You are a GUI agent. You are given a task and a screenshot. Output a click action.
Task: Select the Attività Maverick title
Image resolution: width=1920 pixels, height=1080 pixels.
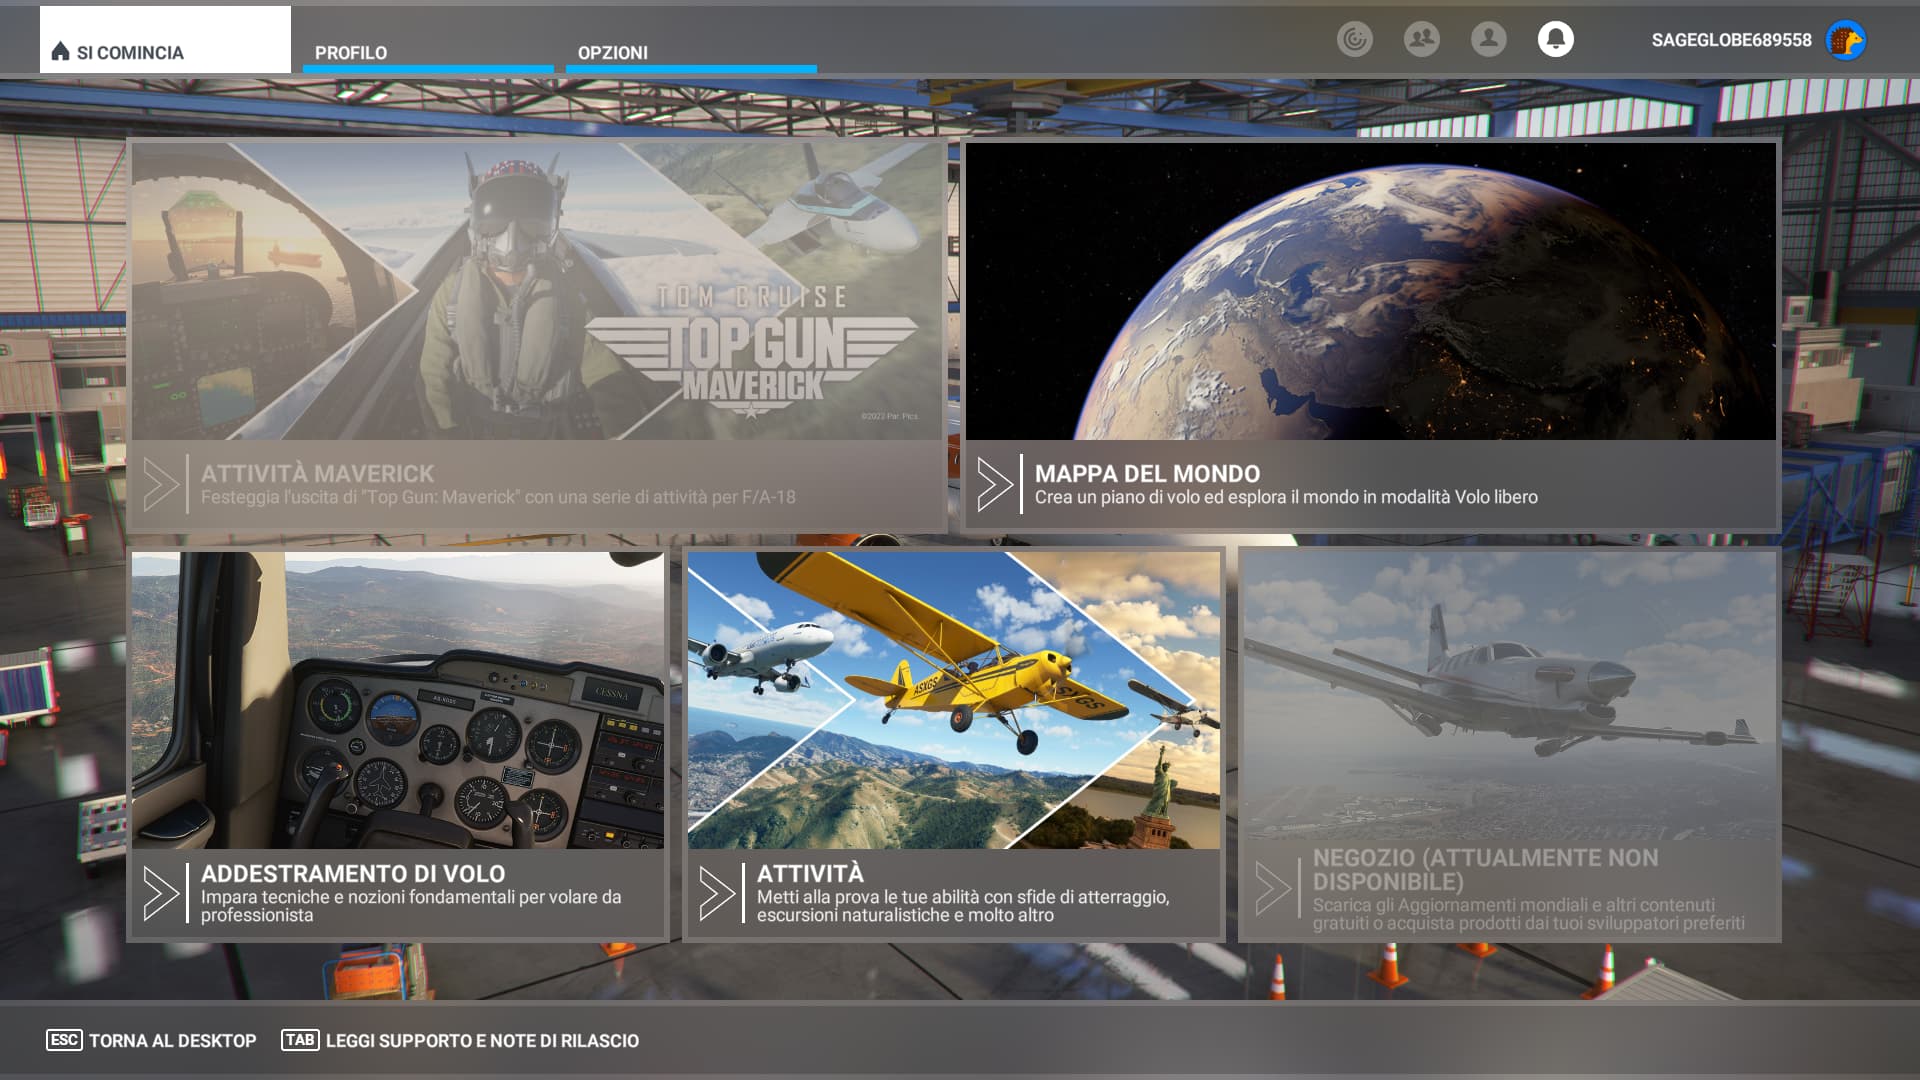pyautogui.click(x=317, y=473)
